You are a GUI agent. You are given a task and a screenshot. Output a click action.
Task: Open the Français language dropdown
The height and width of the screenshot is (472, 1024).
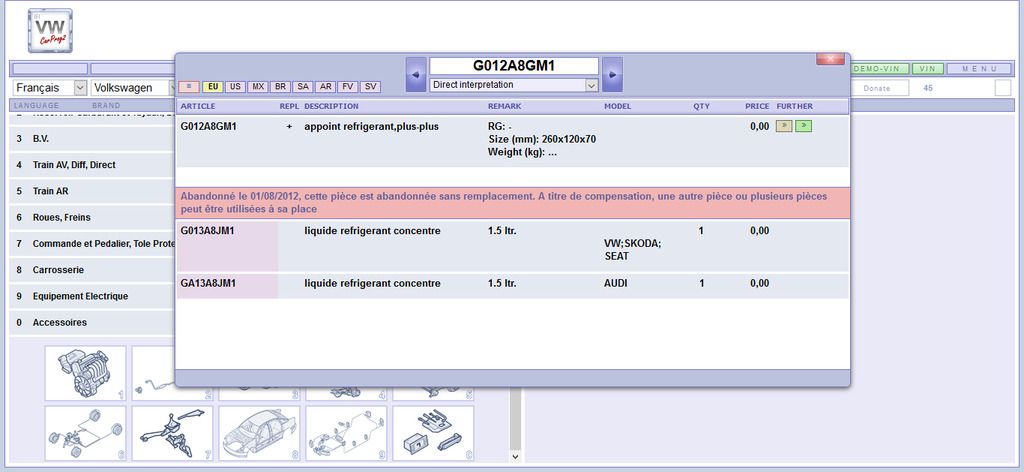[x=50, y=87]
